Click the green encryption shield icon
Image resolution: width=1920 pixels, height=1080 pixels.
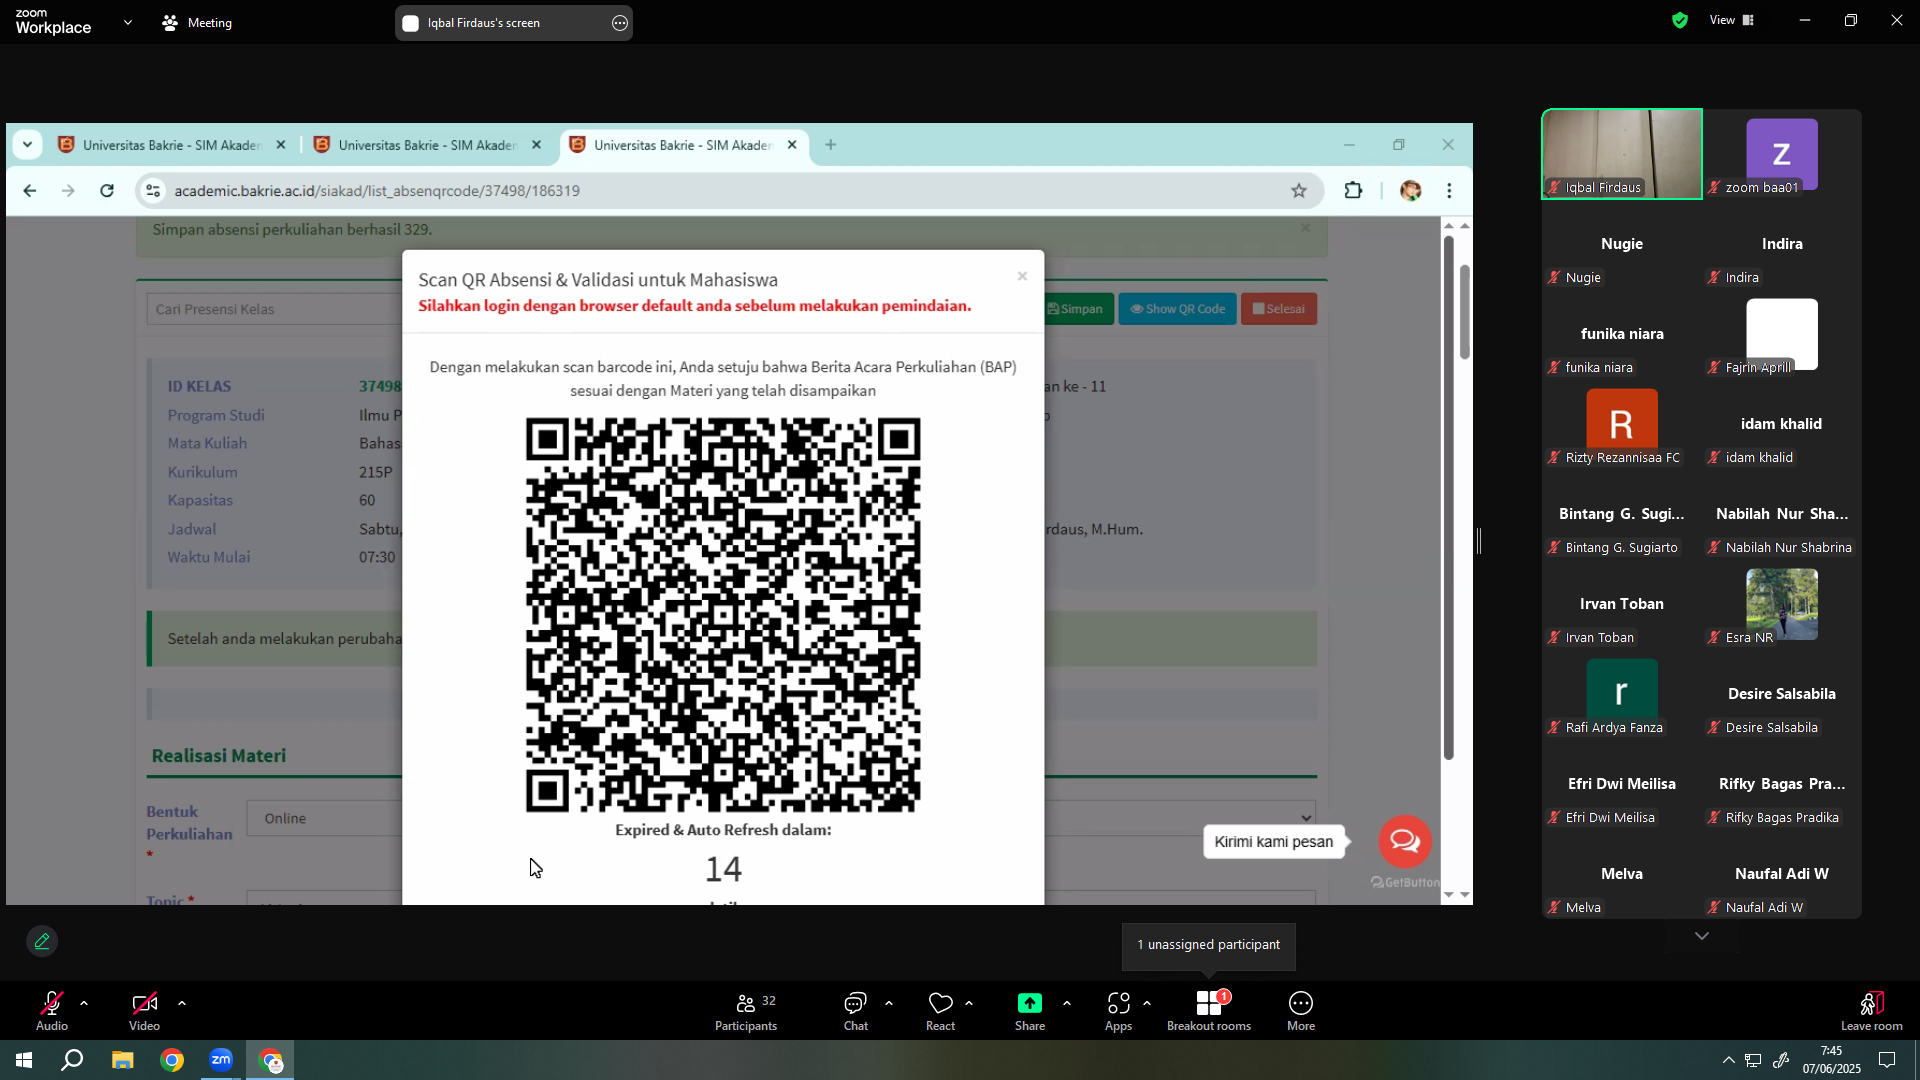point(1680,20)
